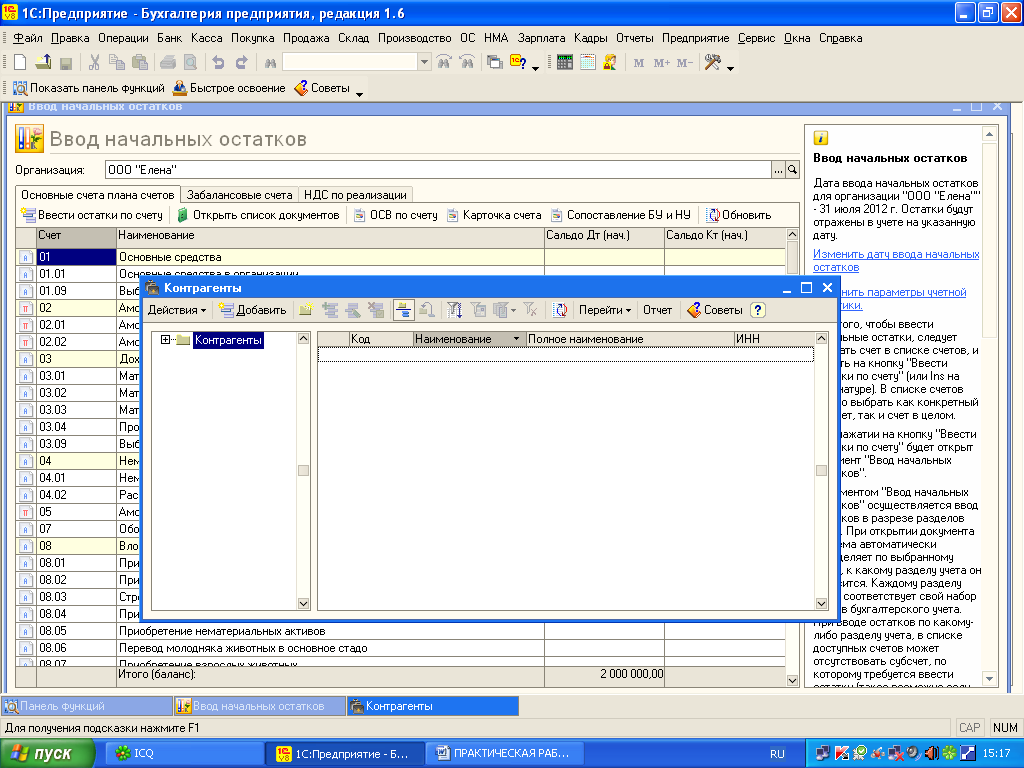The height and width of the screenshot is (768, 1024).
Task: Click the Код column header
Action: click(x=381, y=339)
